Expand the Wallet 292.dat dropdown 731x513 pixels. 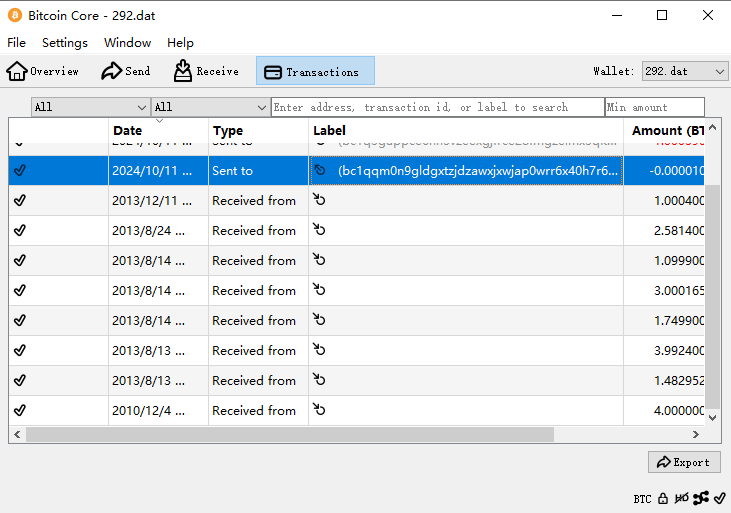tap(685, 71)
